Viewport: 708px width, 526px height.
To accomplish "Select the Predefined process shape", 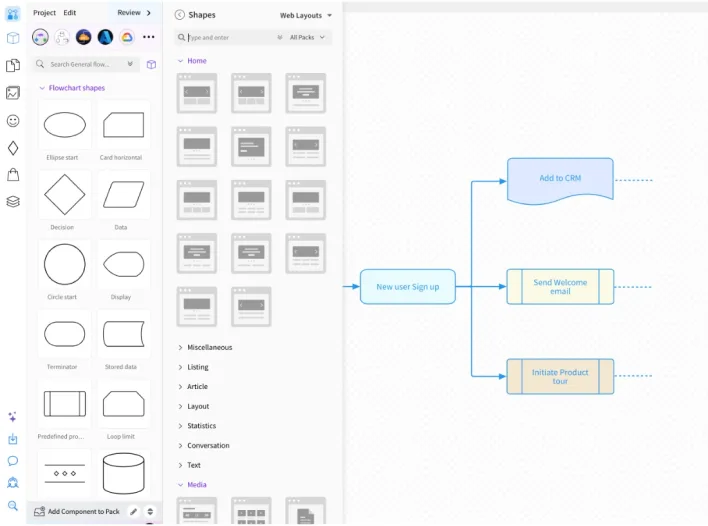I will tap(65, 404).
